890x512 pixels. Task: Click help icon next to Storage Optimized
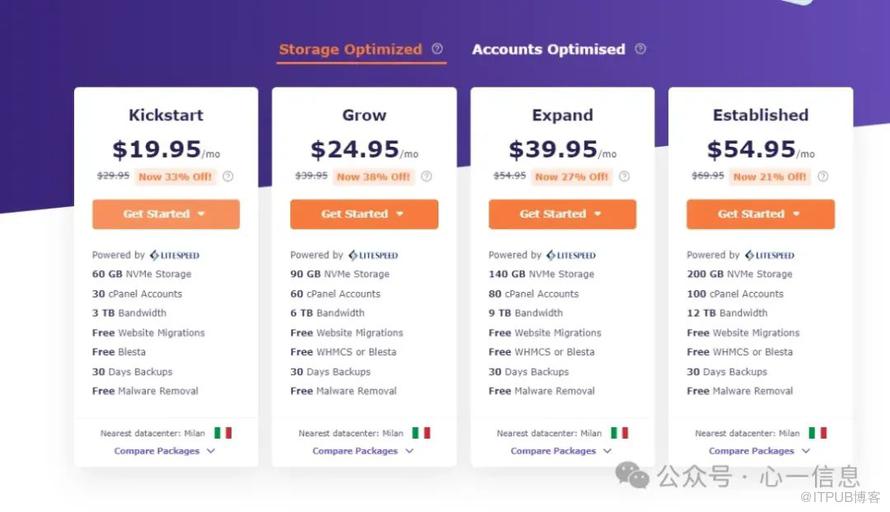pyautogui.click(x=437, y=49)
